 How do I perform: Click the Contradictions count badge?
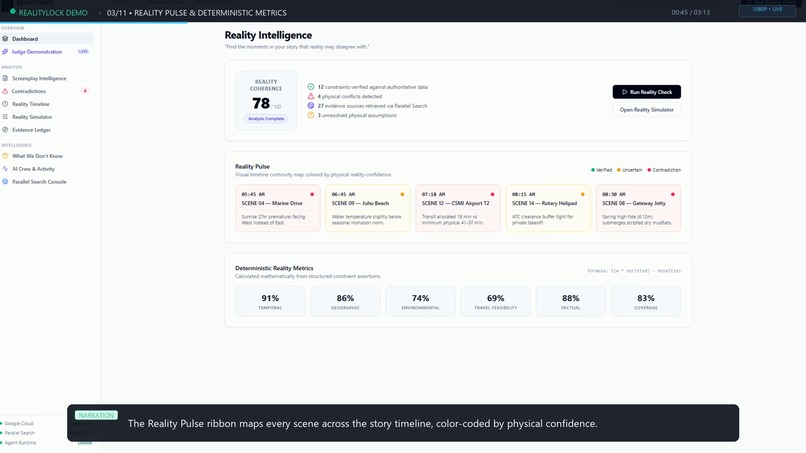[x=85, y=91]
